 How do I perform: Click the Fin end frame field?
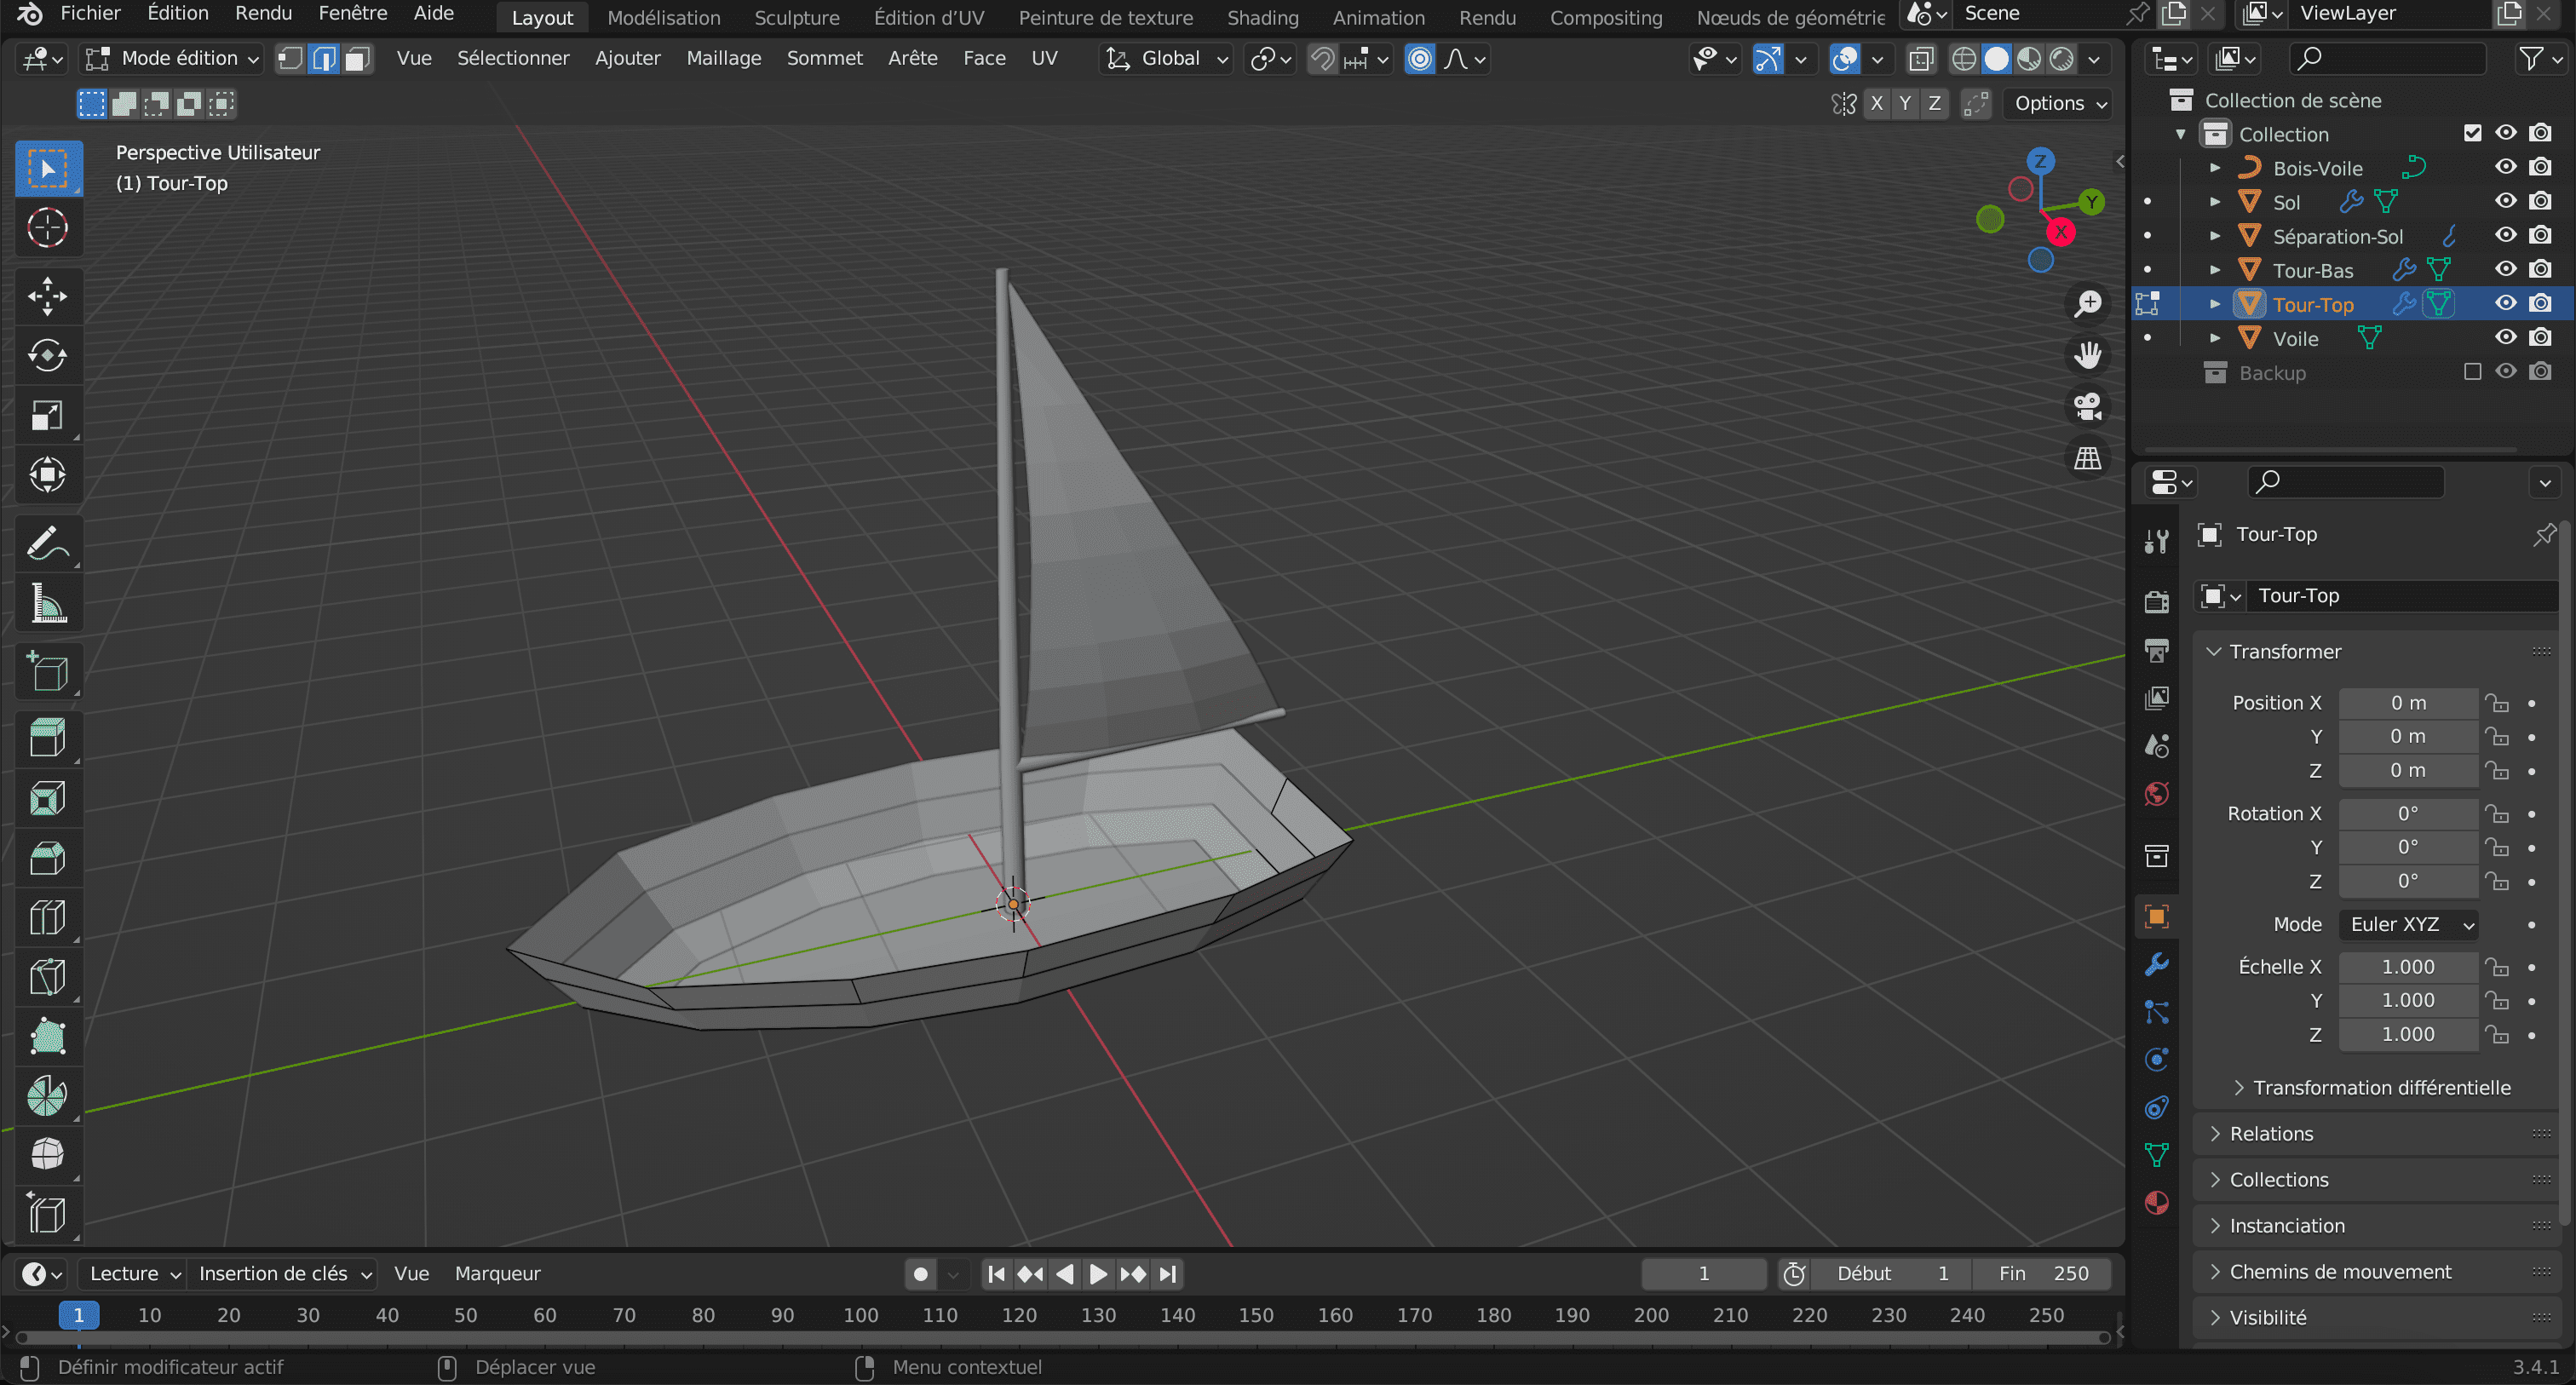[2043, 1274]
